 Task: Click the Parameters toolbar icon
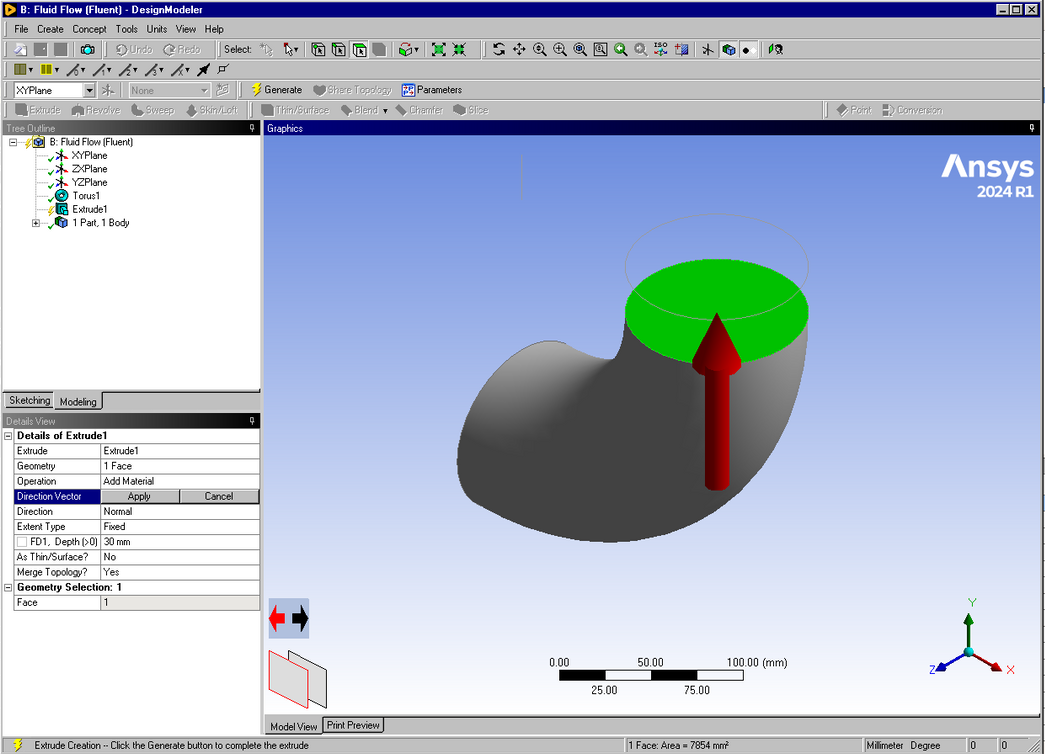432,90
